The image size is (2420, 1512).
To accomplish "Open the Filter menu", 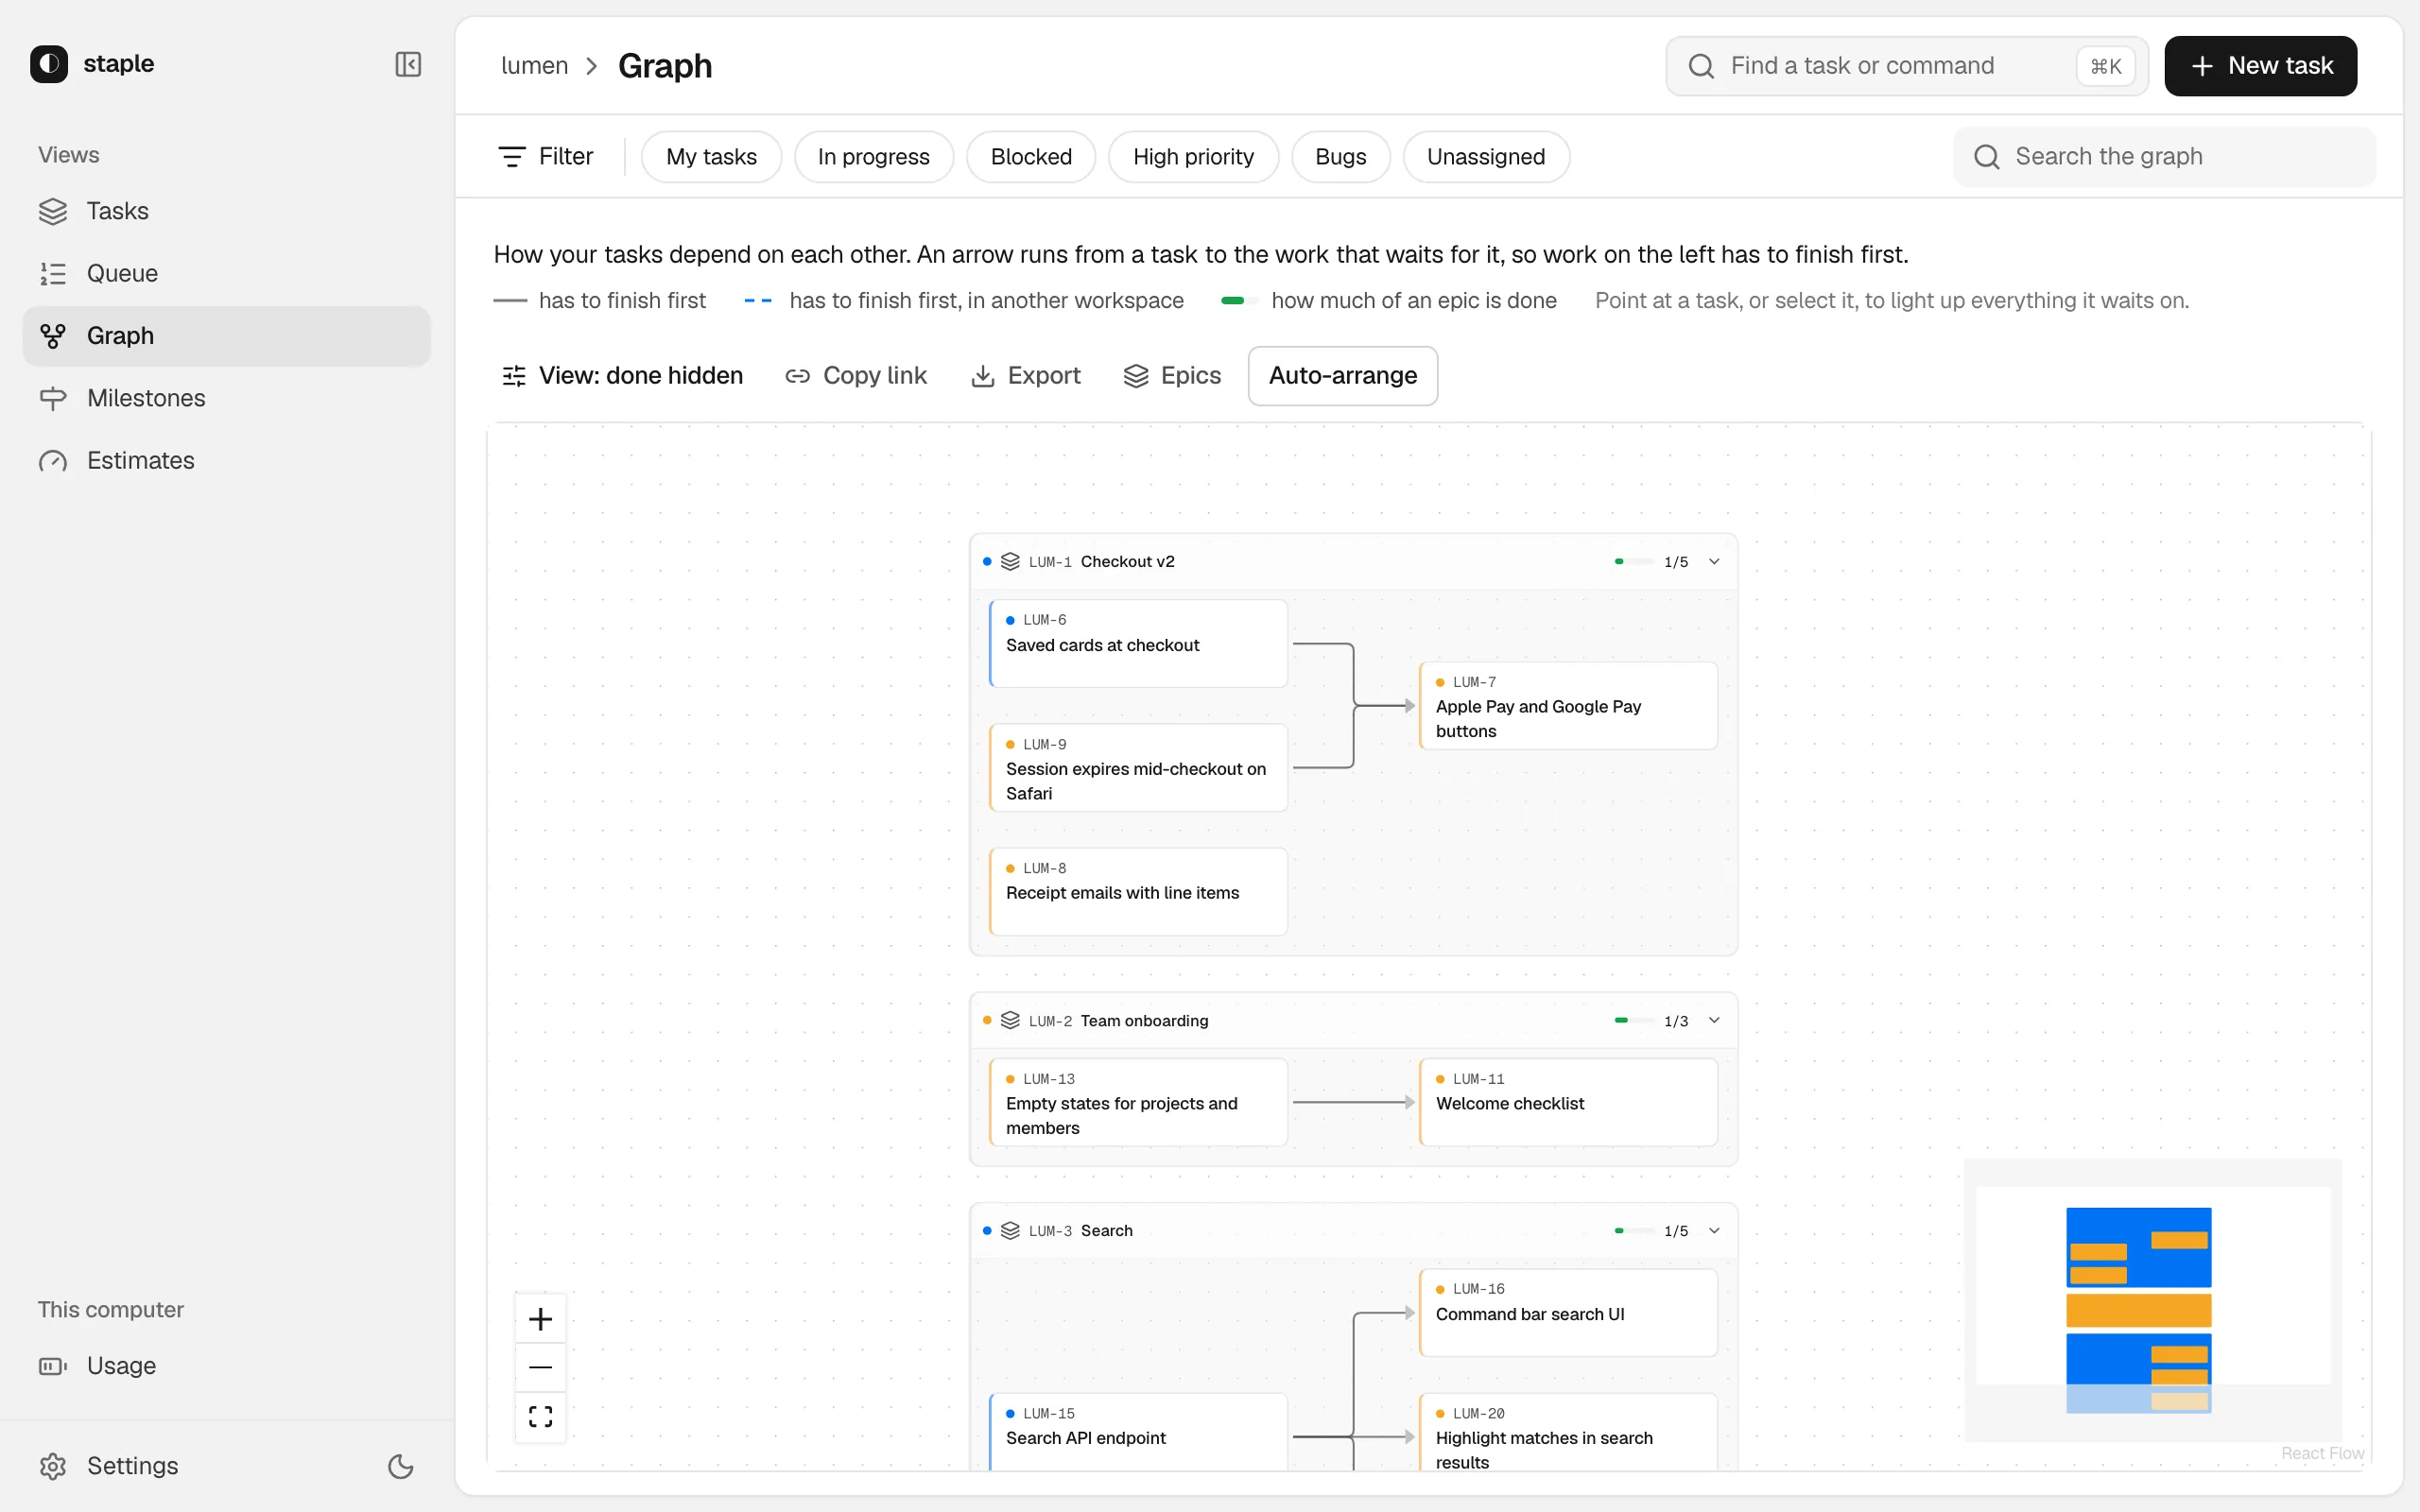I will pos(546,157).
